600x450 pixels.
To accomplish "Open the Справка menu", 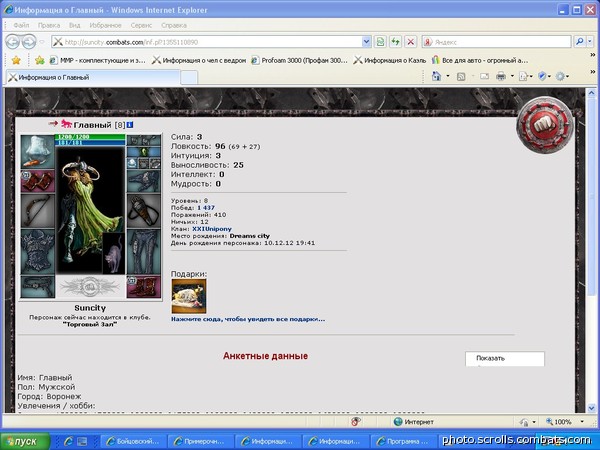I will pyautogui.click(x=174, y=25).
